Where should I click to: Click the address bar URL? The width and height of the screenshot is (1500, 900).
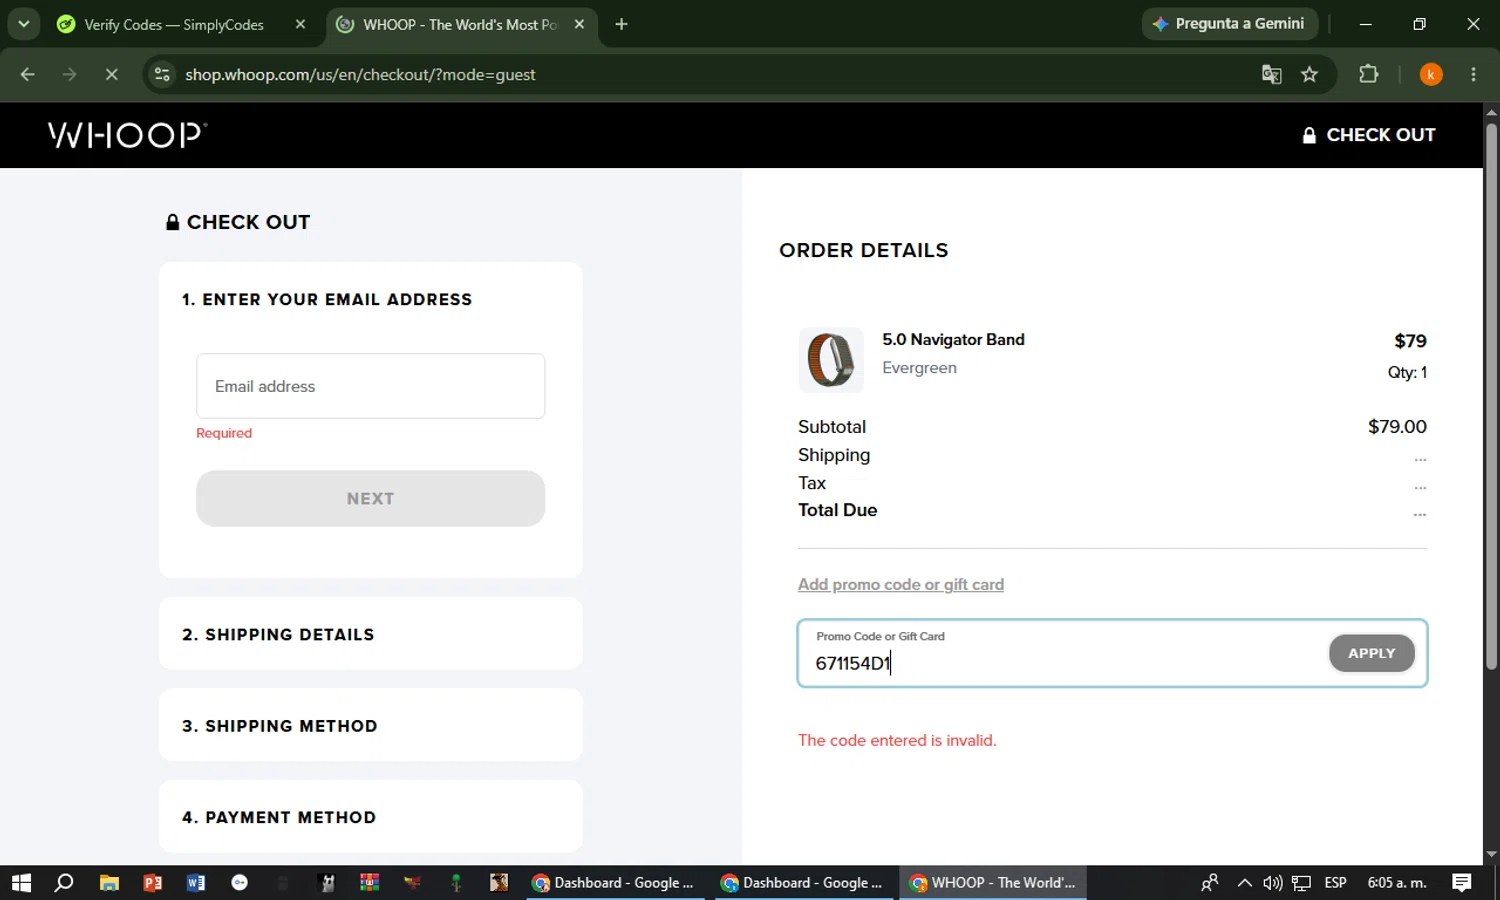(360, 74)
